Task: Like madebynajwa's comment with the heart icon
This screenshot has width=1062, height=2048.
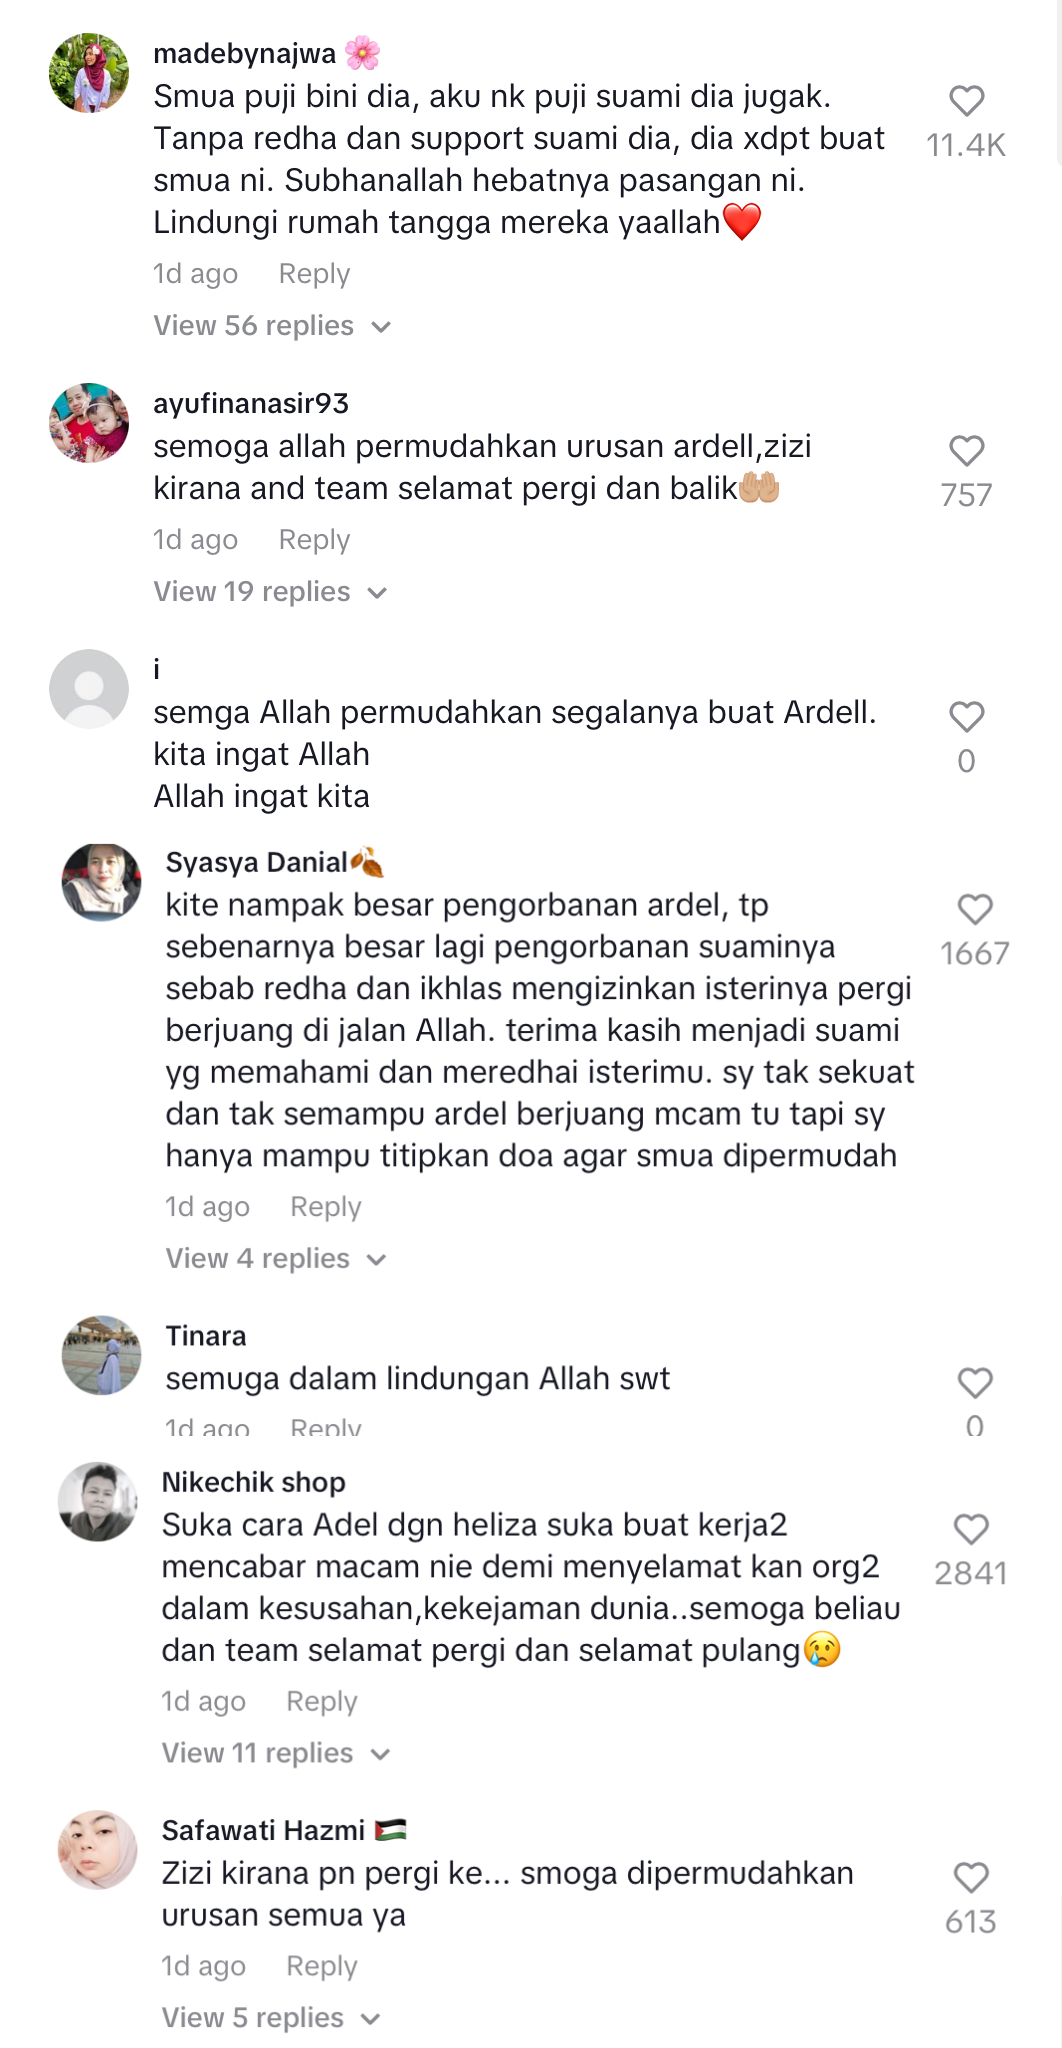Action: click(966, 100)
